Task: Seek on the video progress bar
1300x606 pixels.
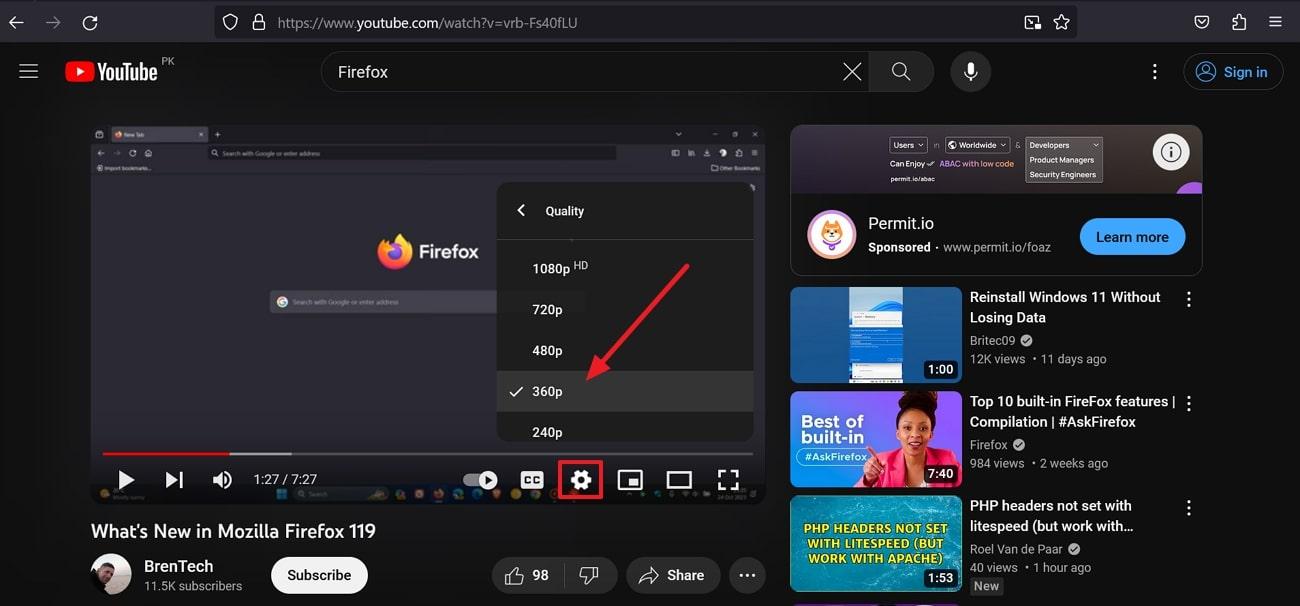Action: point(428,454)
